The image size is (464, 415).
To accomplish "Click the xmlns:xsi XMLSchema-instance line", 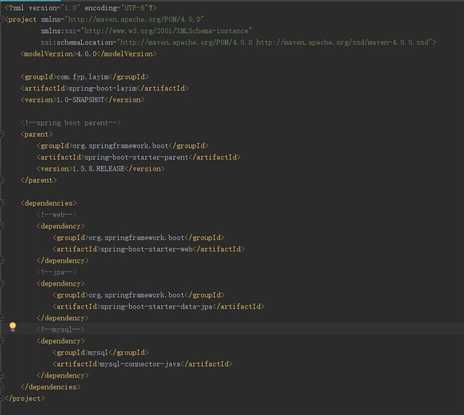I will pyautogui.click(x=146, y=31).
